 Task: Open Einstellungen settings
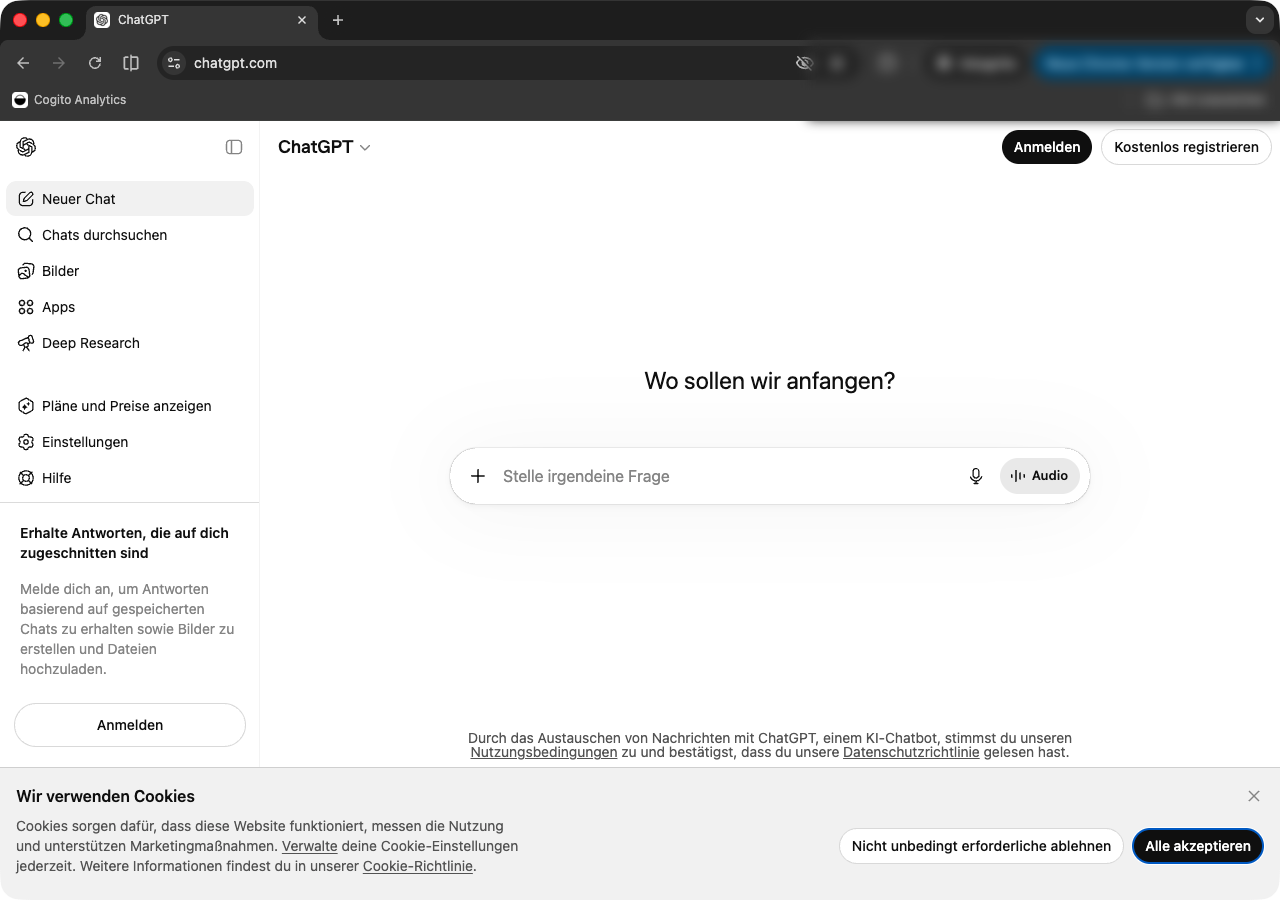point(130,442)
